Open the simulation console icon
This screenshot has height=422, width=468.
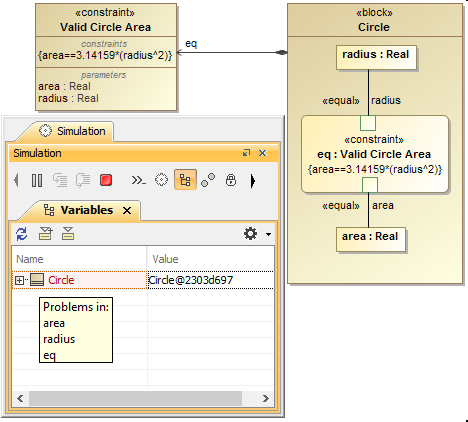[139, 180]
